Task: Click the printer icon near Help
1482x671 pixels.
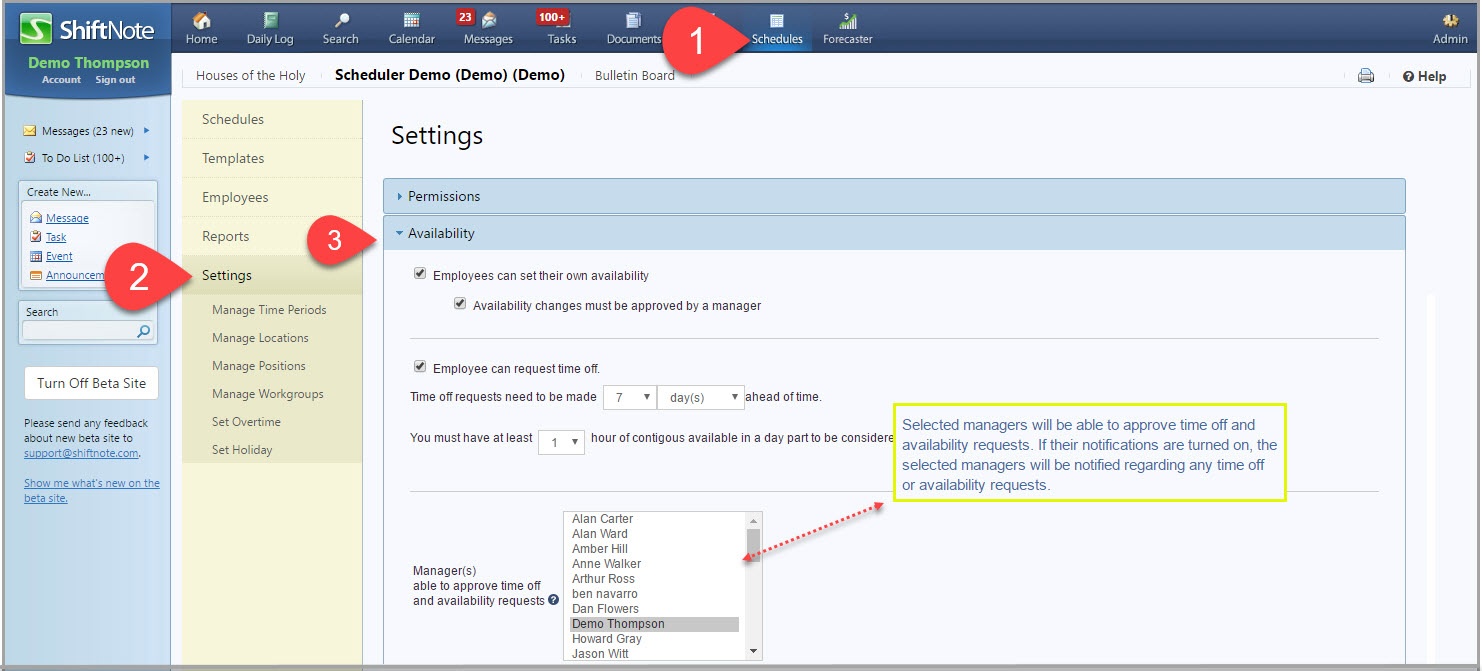Action: [1366, 76]
